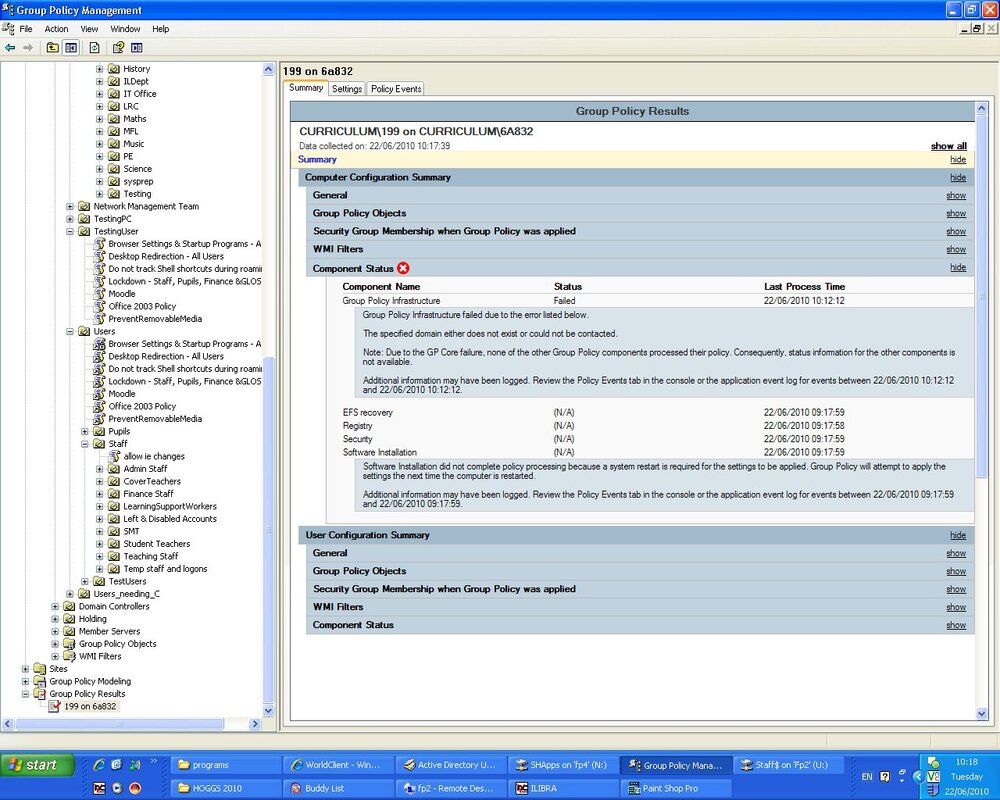Click the Up one level folder icon
1000x800 pixels.
pyautogui.click(x=53, y=48)
